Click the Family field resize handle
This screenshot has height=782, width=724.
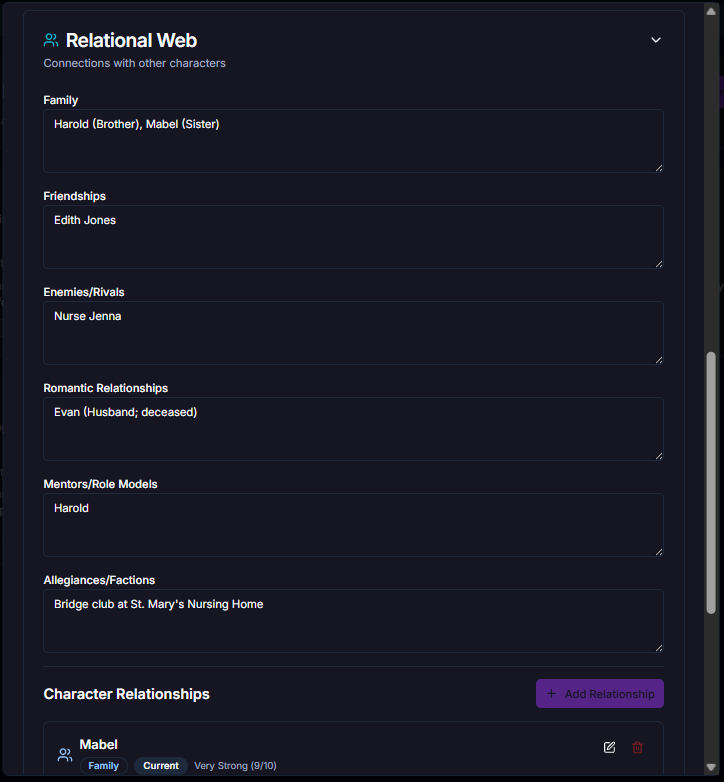point(658,168)
